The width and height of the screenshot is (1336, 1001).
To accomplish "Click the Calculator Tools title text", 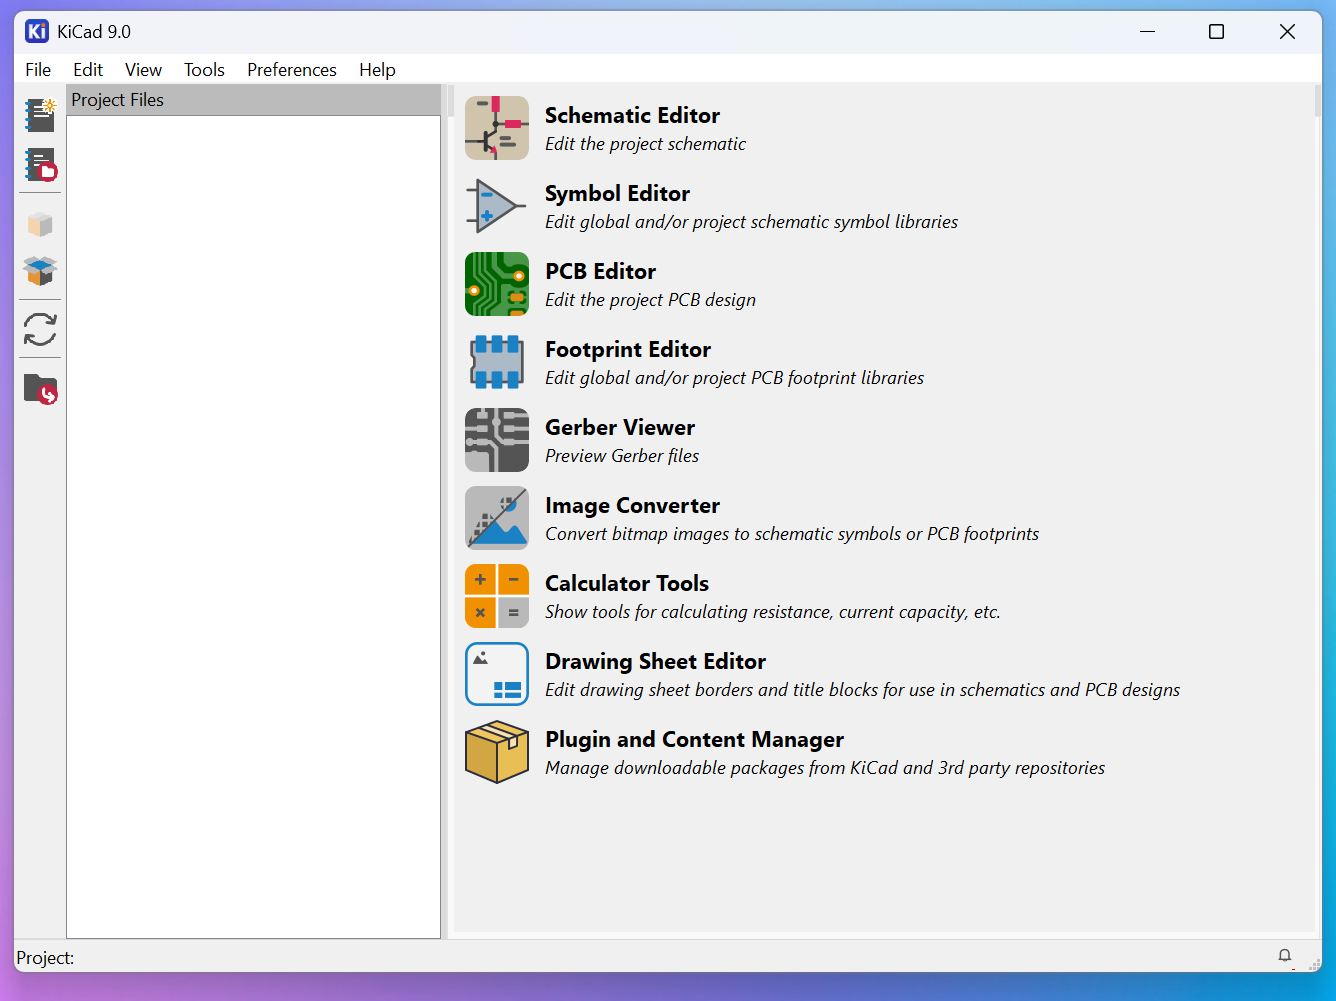I will coord(627,583).
